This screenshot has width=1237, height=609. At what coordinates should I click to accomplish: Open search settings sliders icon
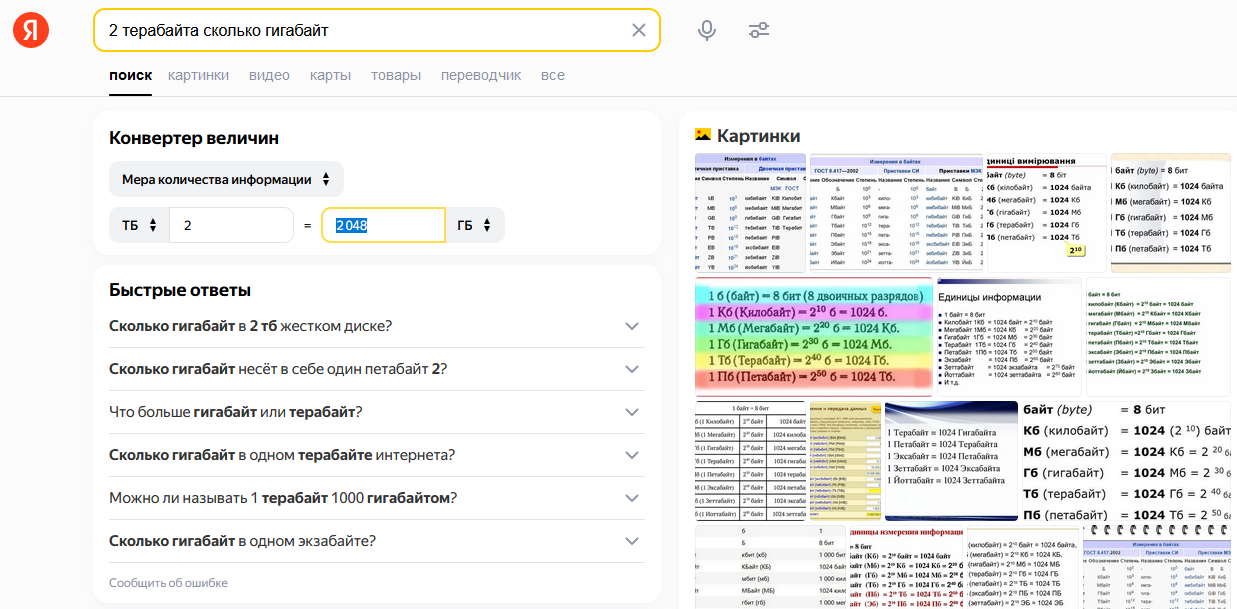point(759,30)
